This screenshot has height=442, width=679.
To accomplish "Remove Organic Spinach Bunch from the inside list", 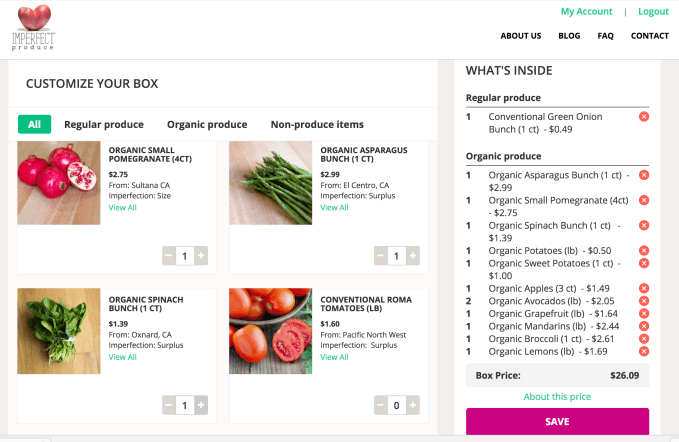I will pos(644,225).
